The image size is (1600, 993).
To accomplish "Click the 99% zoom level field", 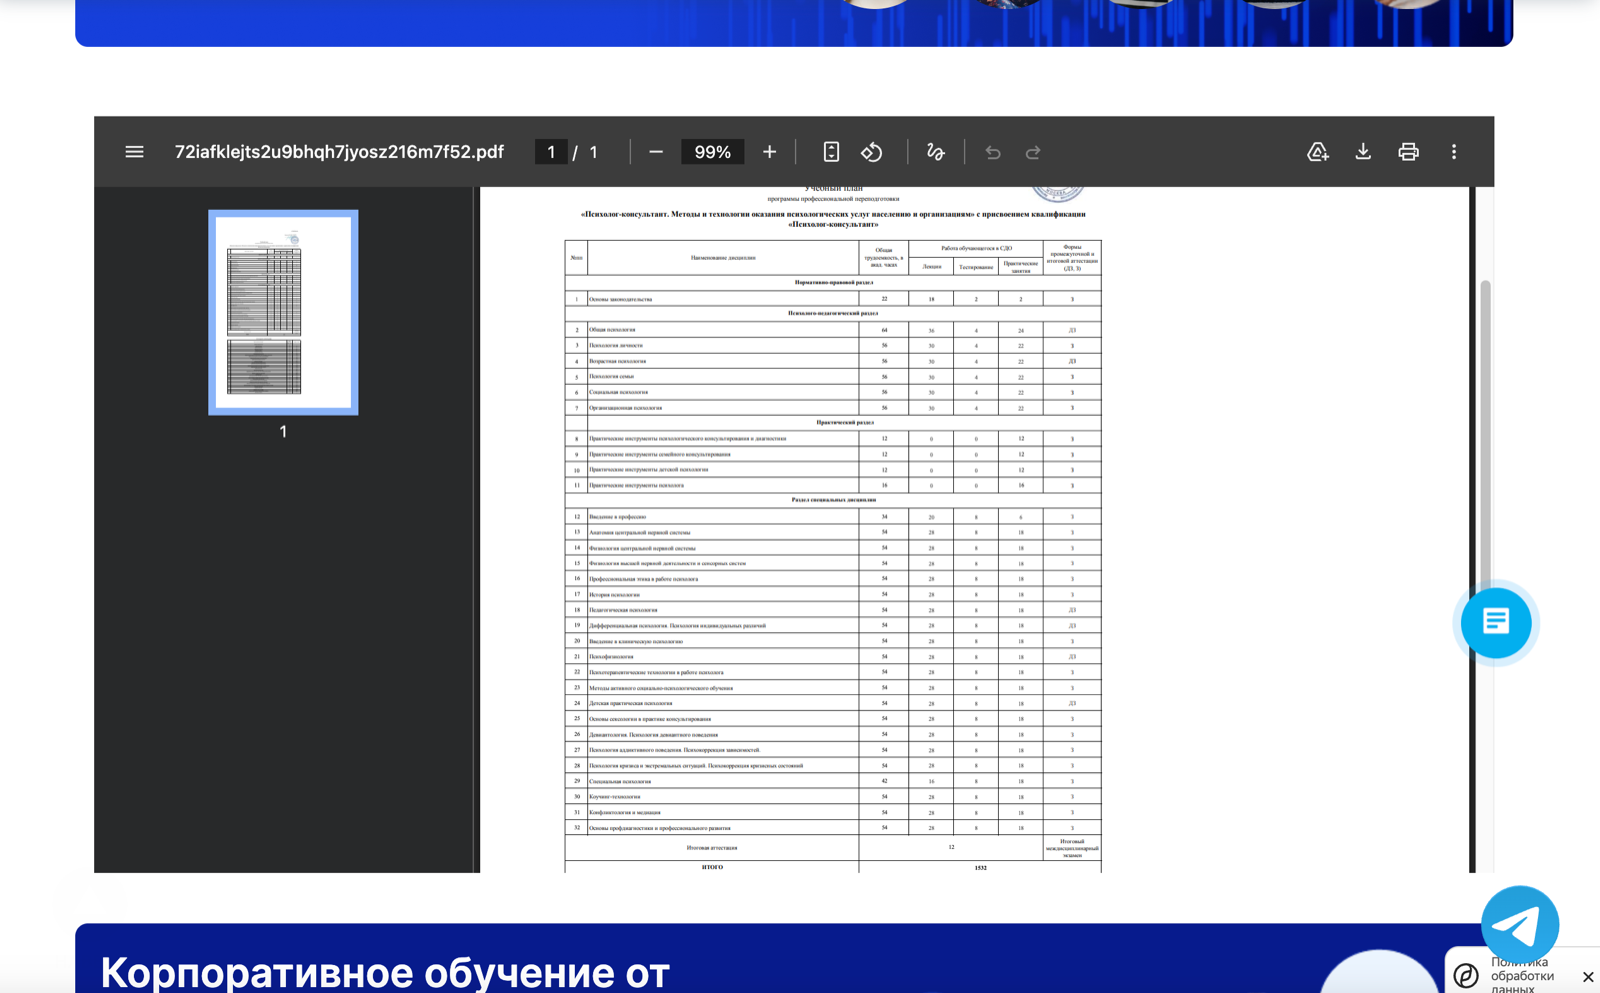I will (713, 152).
